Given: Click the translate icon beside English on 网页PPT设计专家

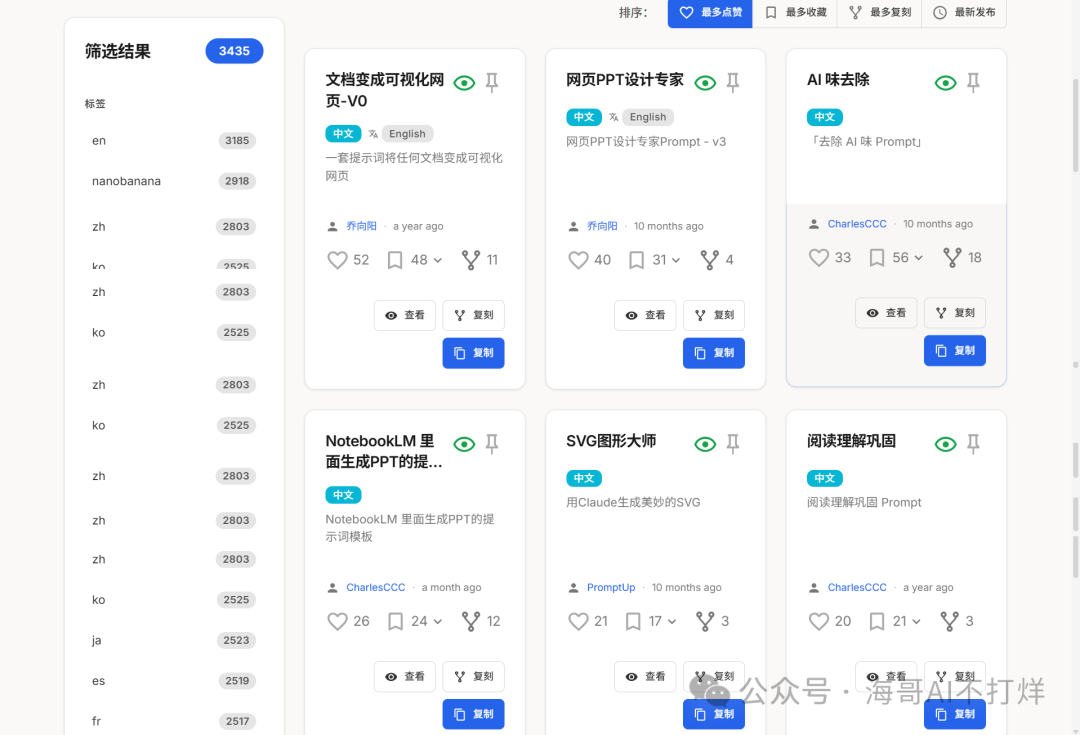Looking at the screenshot, I should [x=614, y=117].
